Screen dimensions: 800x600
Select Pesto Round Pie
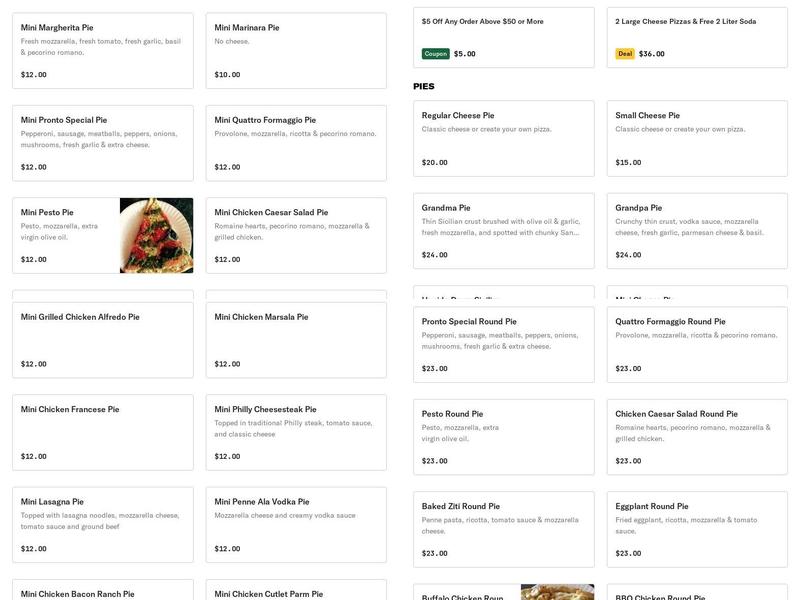503,436
